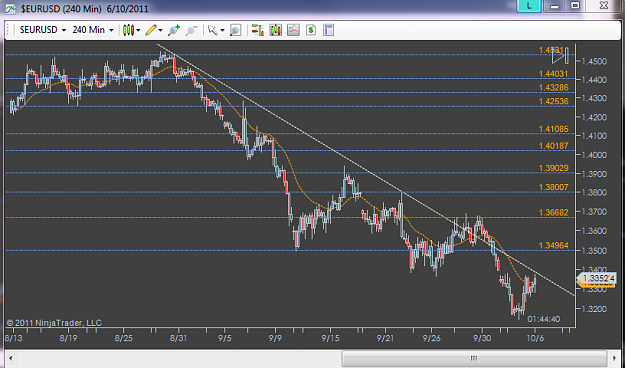Viewport: 625px width, 368px height.
Task: Open the data series candles icon
Action: 275,30
